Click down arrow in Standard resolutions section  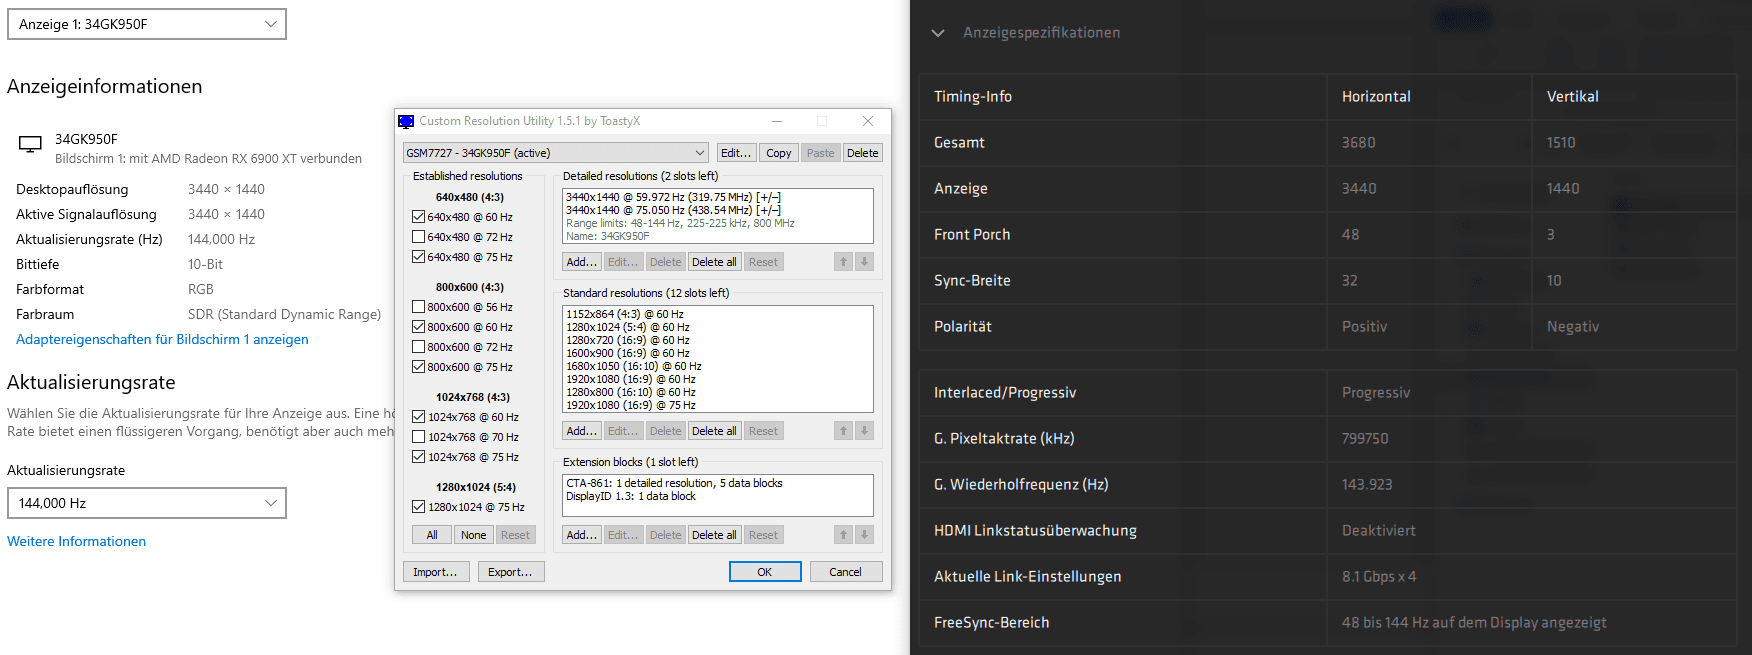click(865, 431)
